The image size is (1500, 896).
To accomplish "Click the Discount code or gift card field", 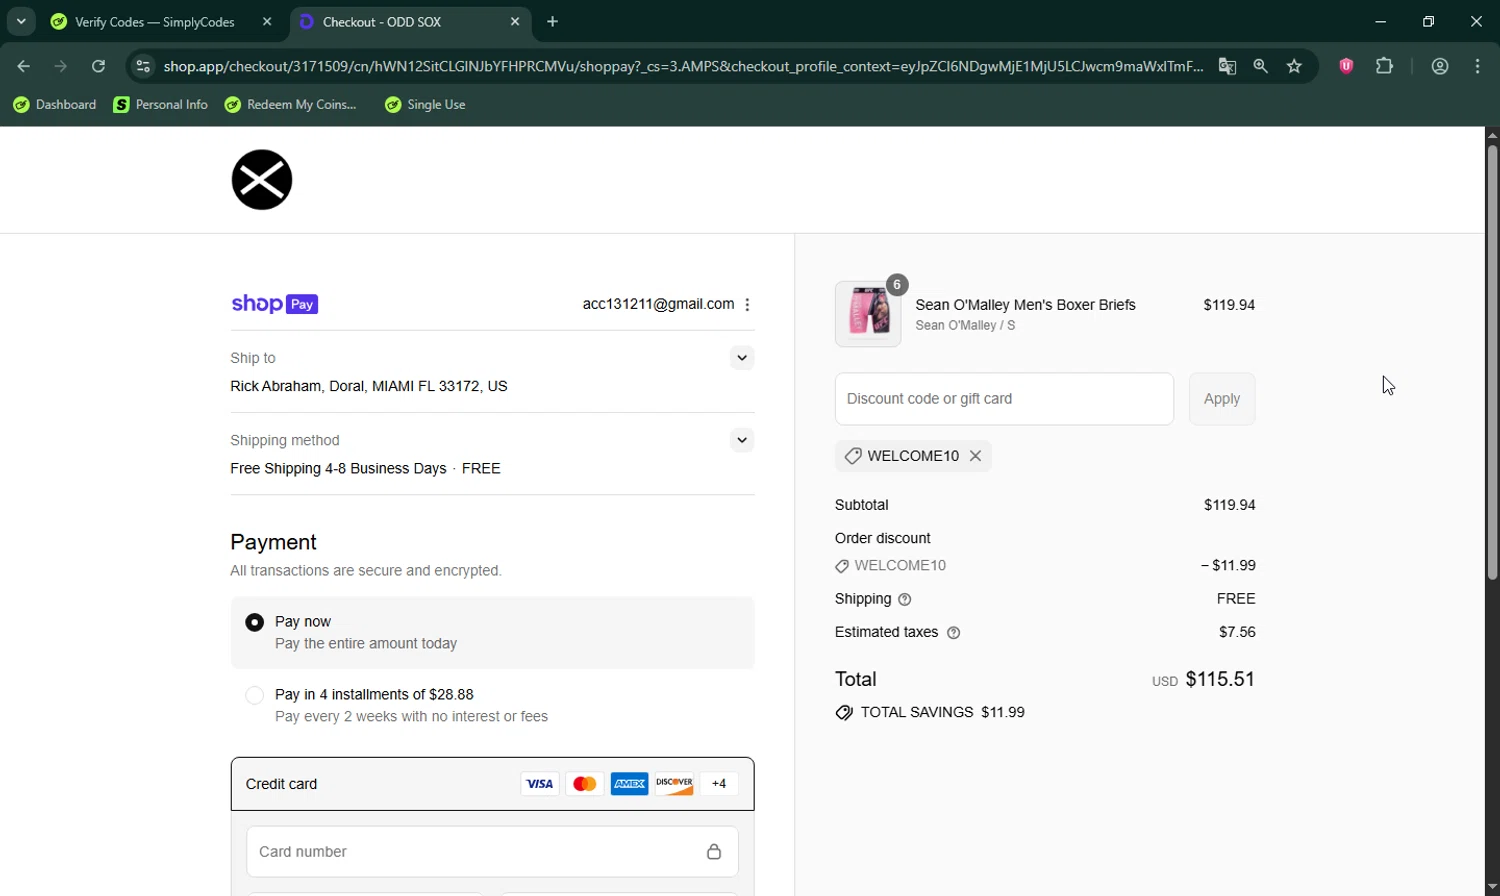I will (x=1004, y=399).
